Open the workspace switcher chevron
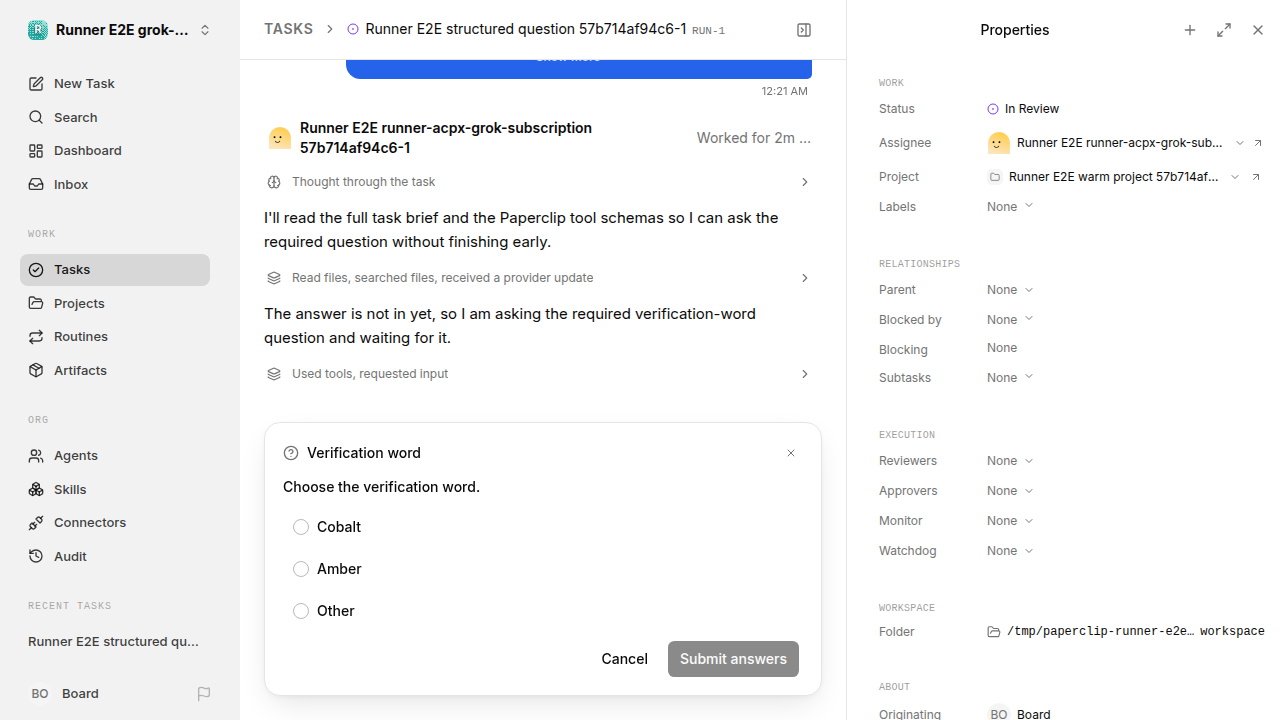Viewport: 1280px width, 720px height. [205, 30]
